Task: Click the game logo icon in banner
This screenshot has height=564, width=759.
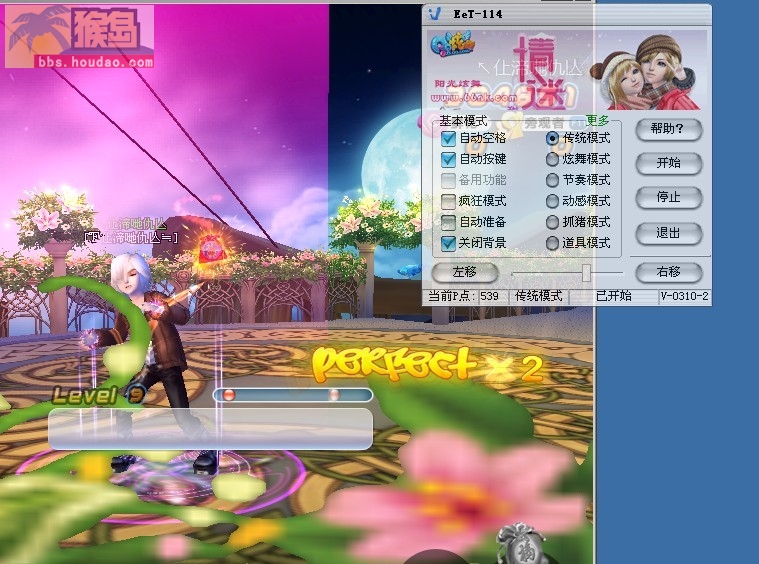Action: 452,45
